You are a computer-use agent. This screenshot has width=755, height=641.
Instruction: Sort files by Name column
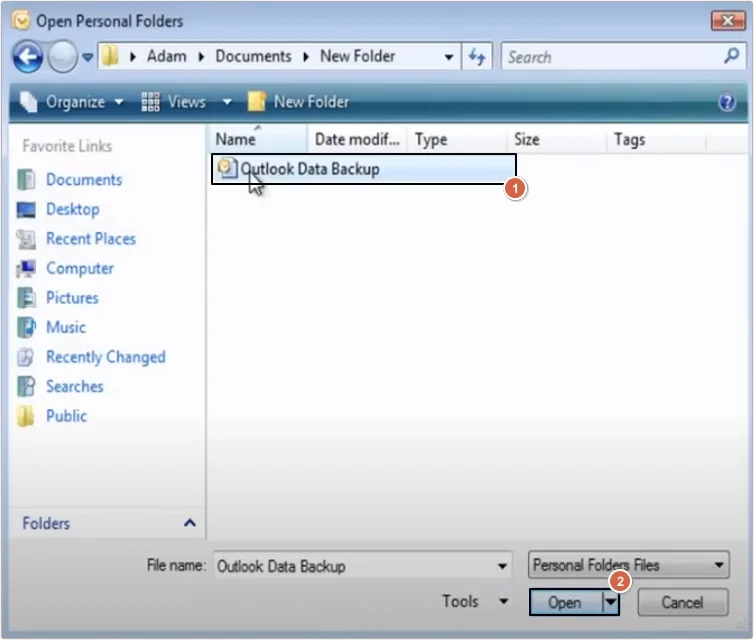[x=258, y=140]
